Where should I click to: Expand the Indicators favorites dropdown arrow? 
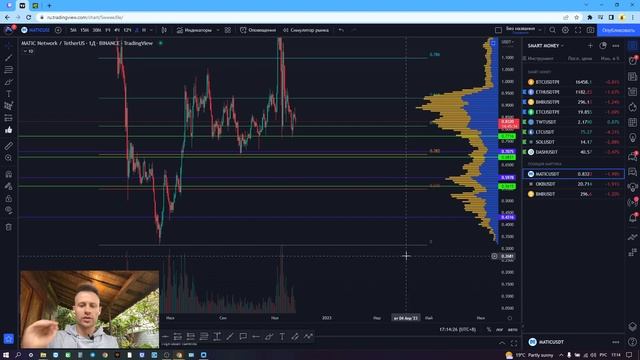pyautogui.click(x=218, y=30)
